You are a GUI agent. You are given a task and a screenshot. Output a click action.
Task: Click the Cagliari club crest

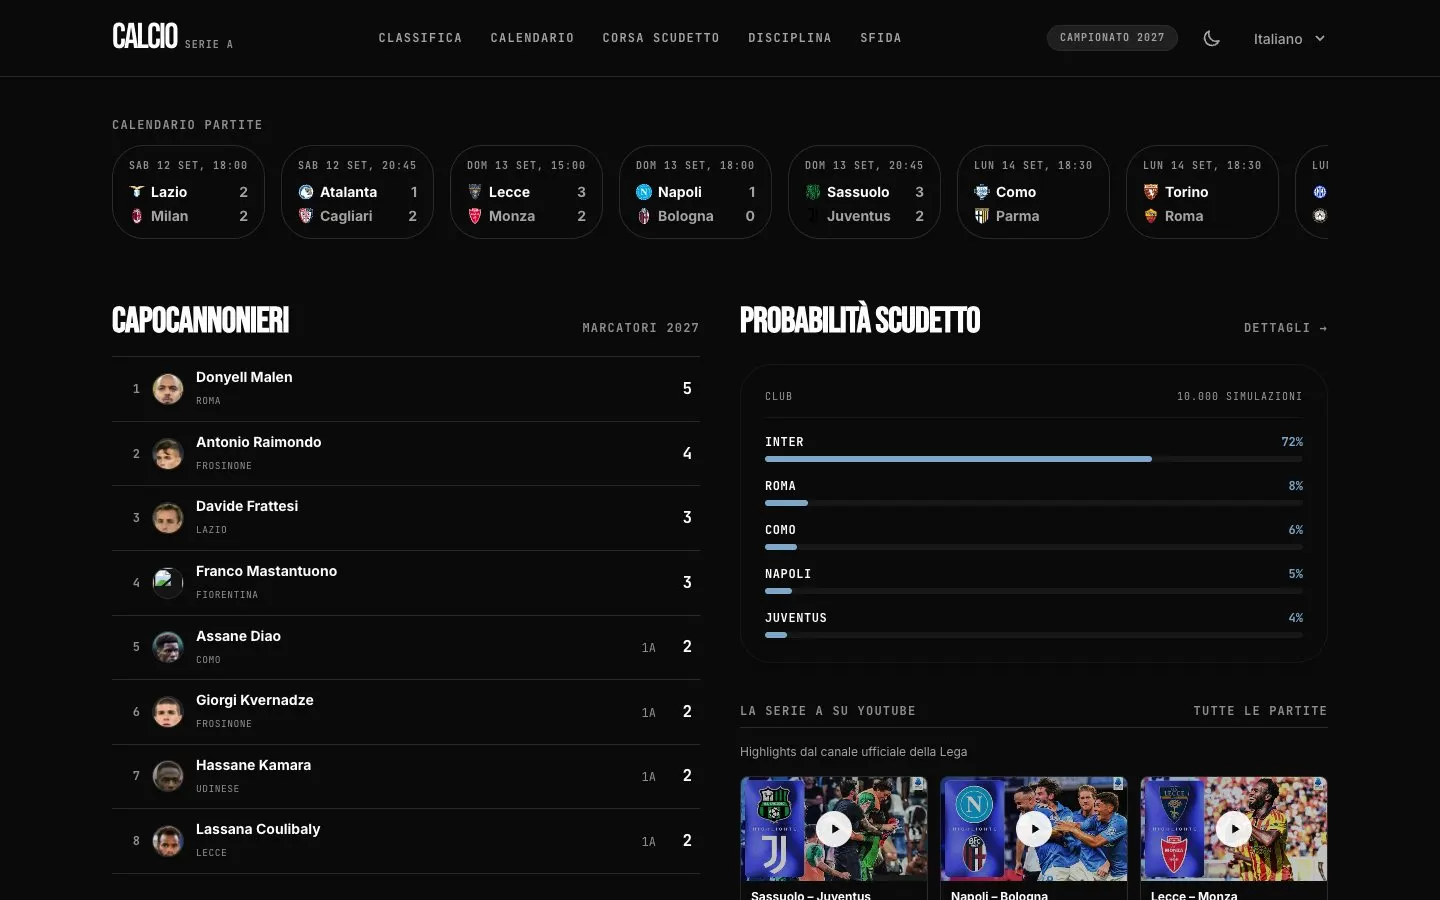306,216
